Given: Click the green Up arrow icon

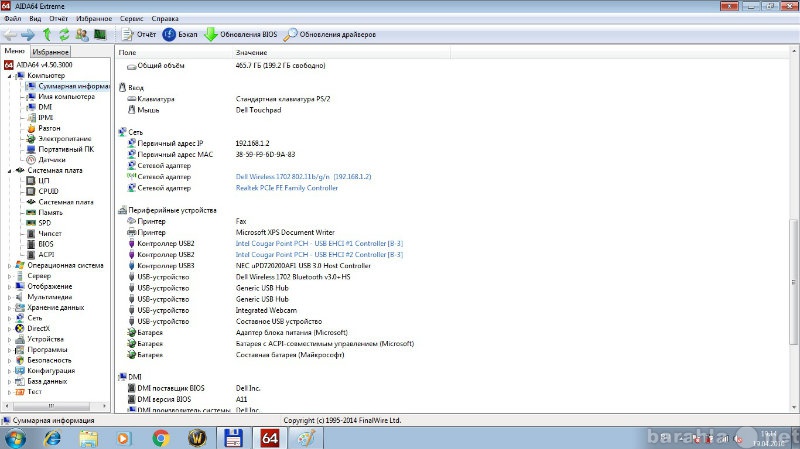Looking at the screenshot, I should [x=46, y=35].
